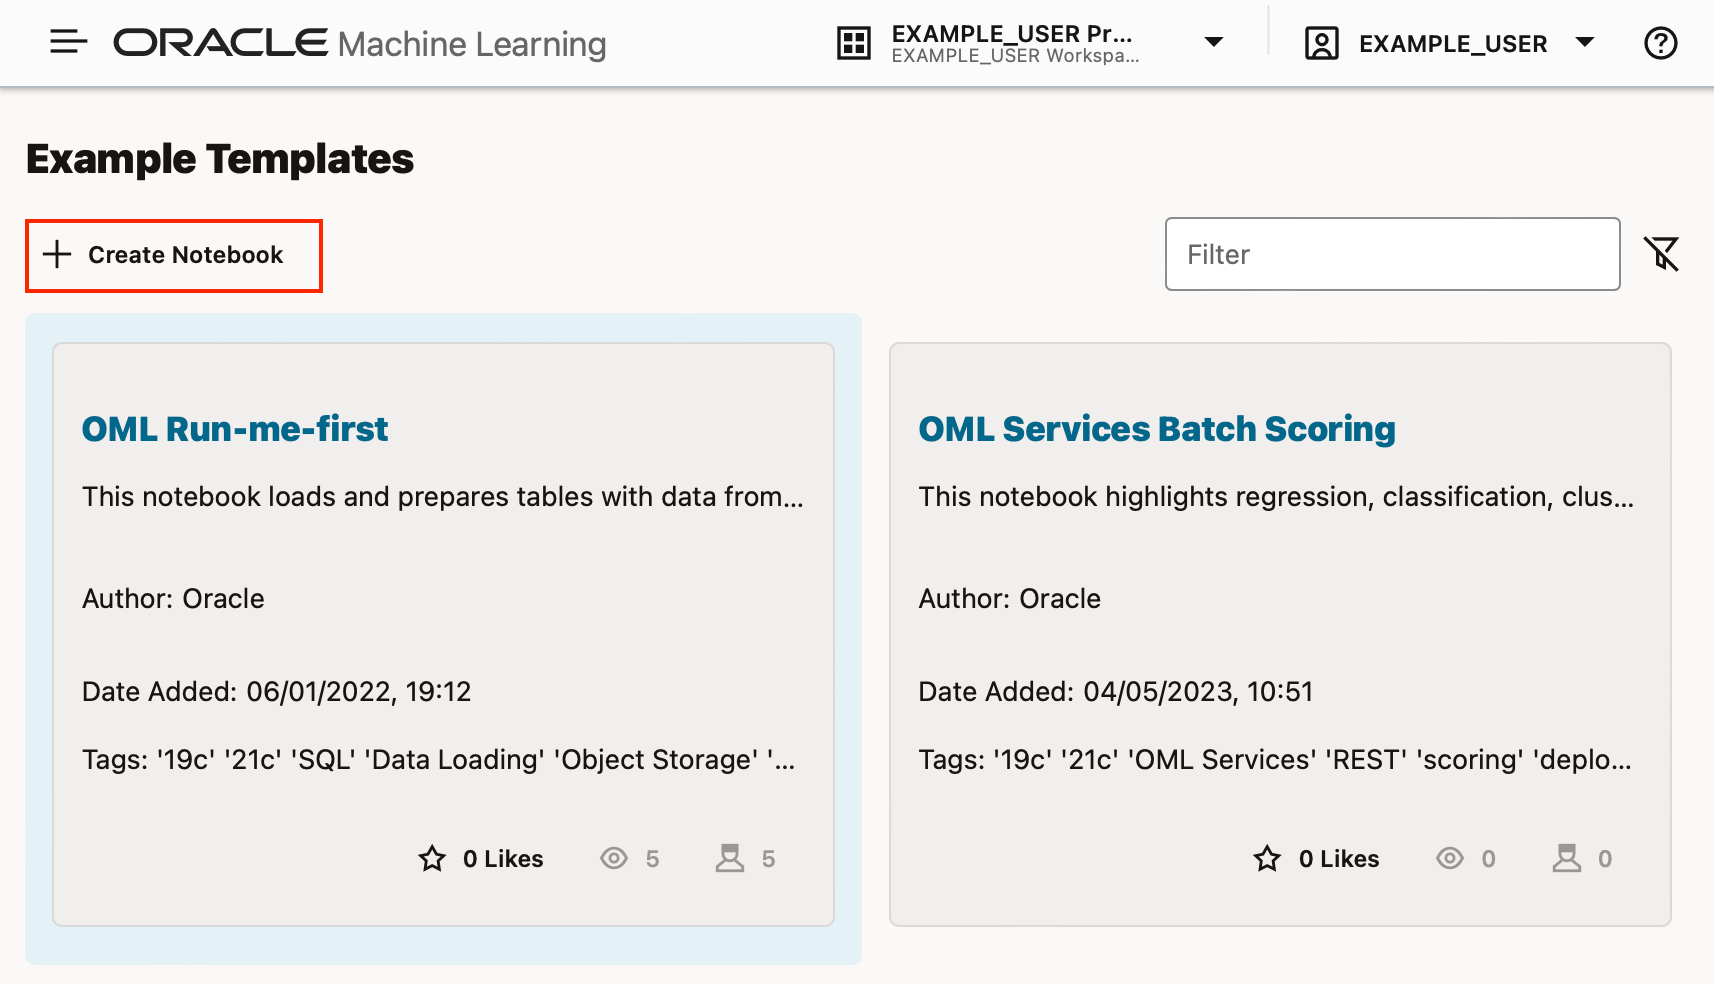This screenshot has height=984, width=1714.
Task: Open the EXAMPLE_USER account dropdown arrow
Action: pyautogui.click(x=1585, y=42)
